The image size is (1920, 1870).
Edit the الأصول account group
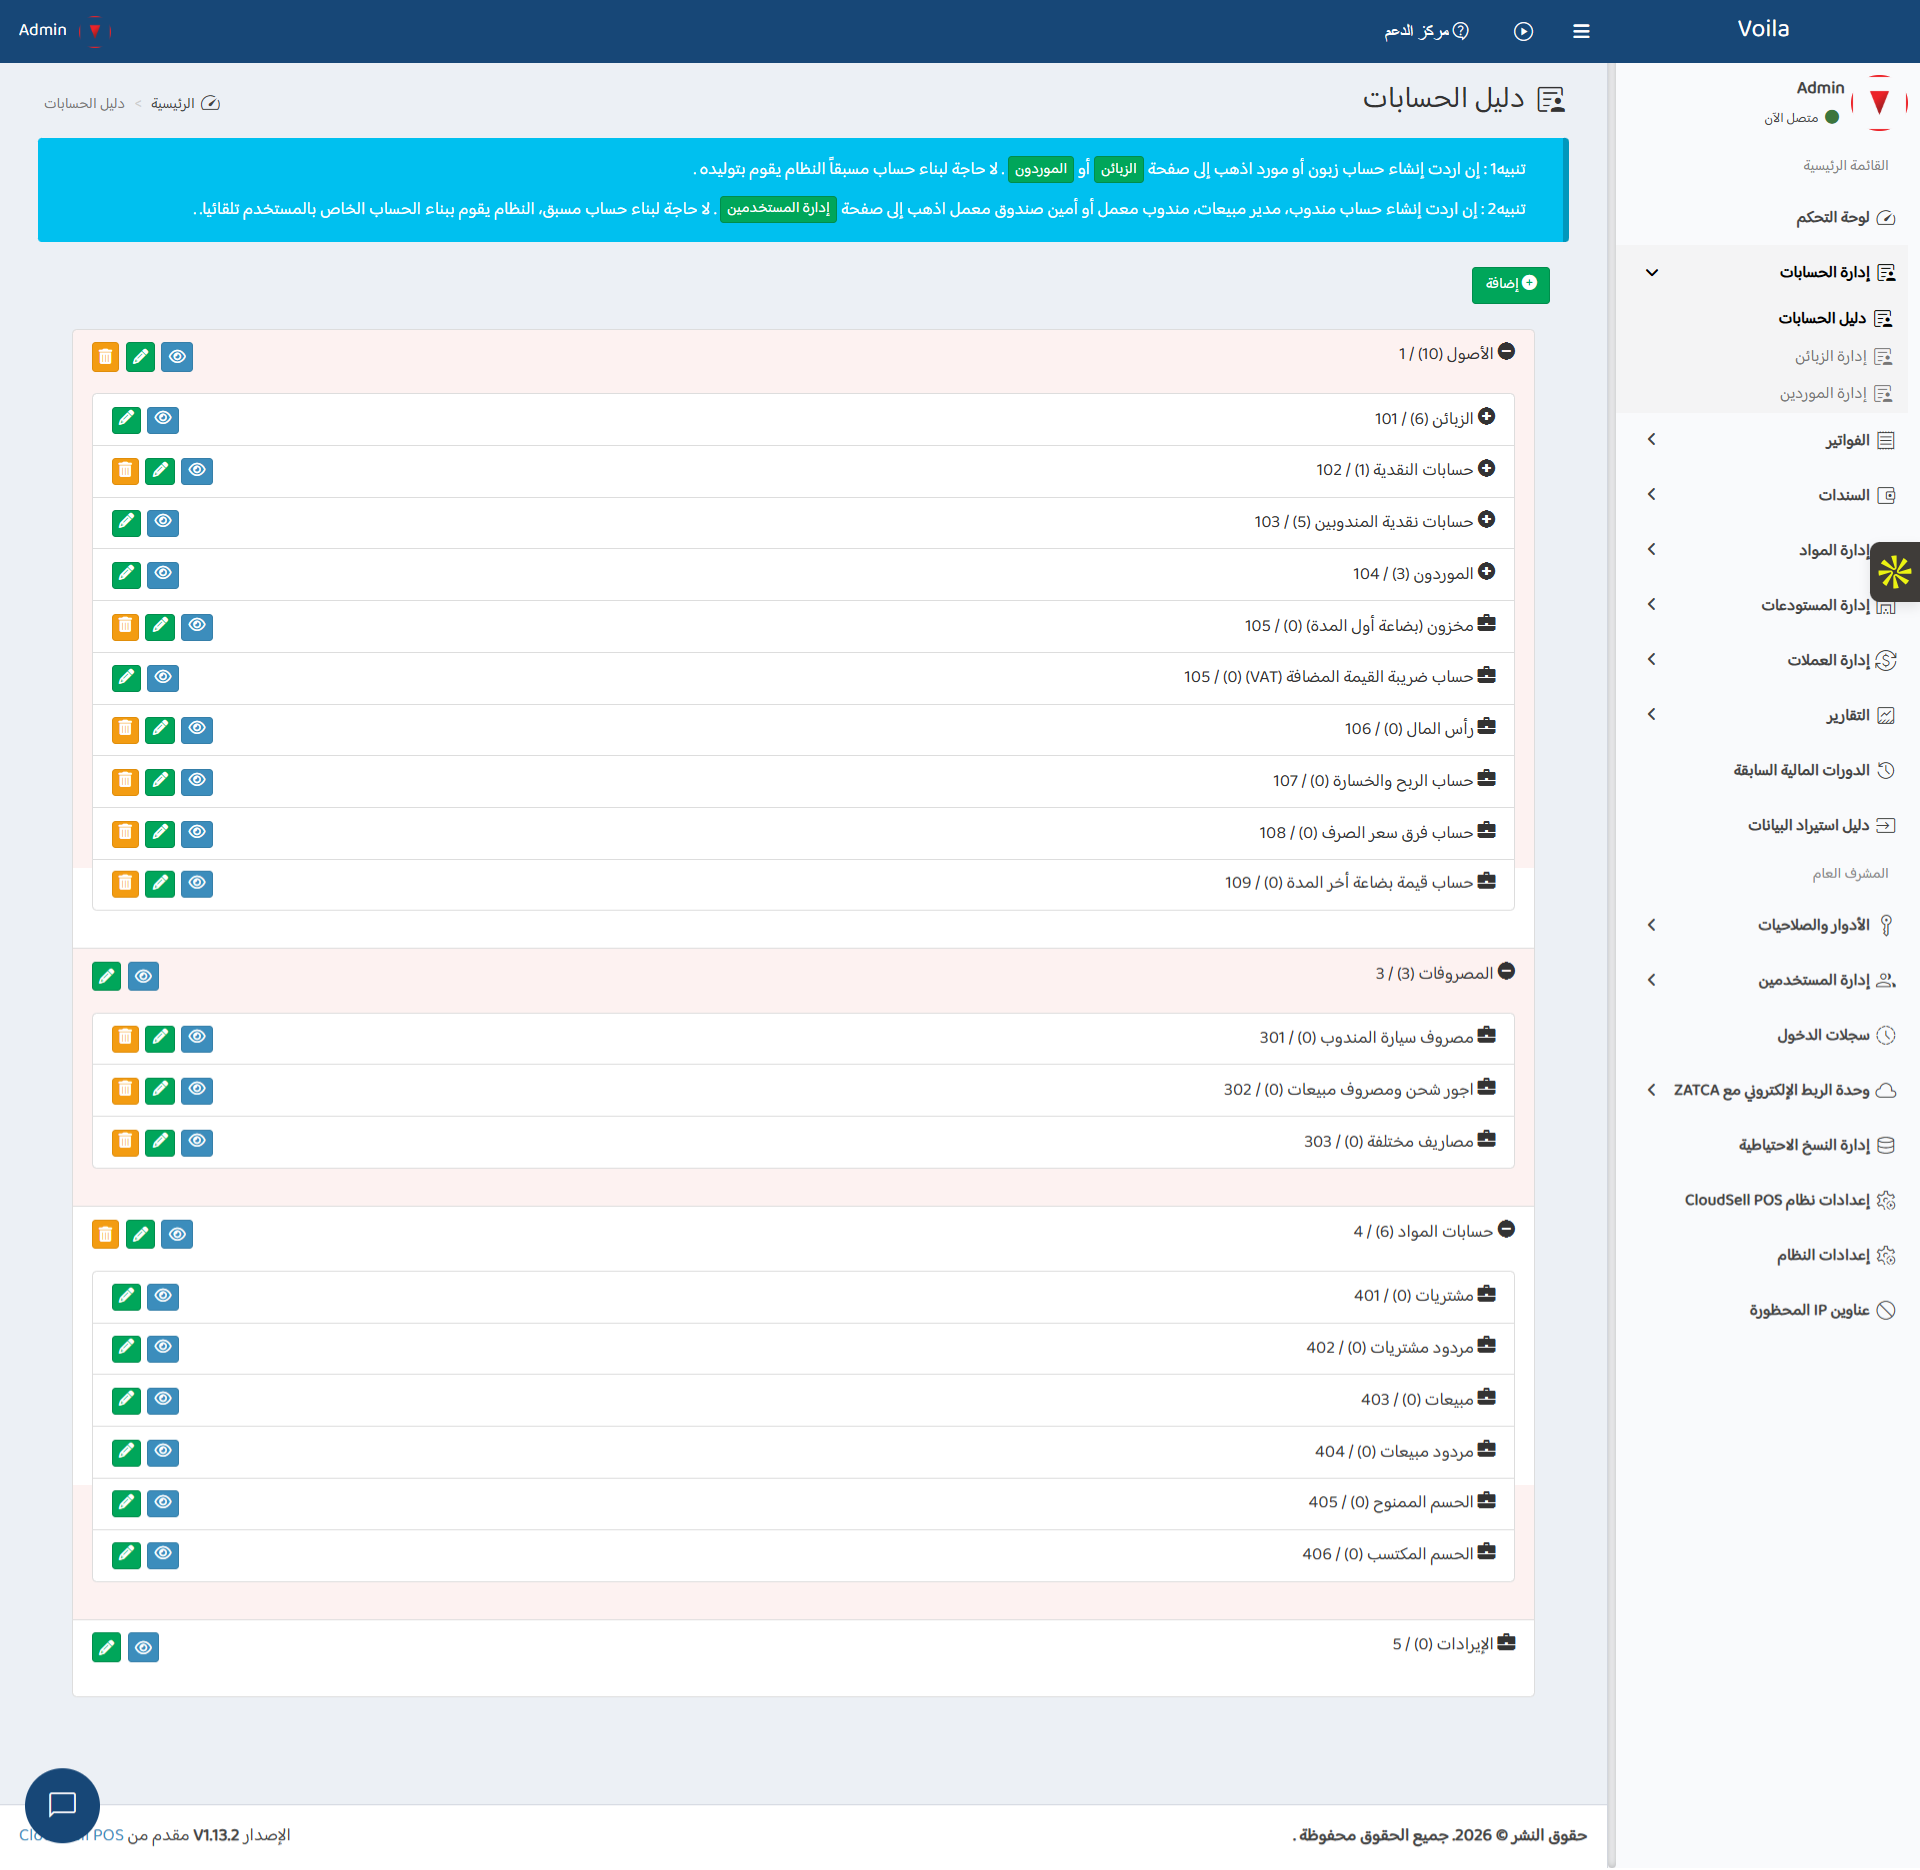tap(140, 357)
